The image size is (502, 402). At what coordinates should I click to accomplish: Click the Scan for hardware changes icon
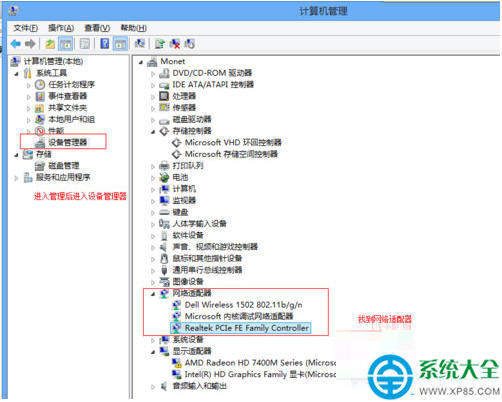click(140, 44)
